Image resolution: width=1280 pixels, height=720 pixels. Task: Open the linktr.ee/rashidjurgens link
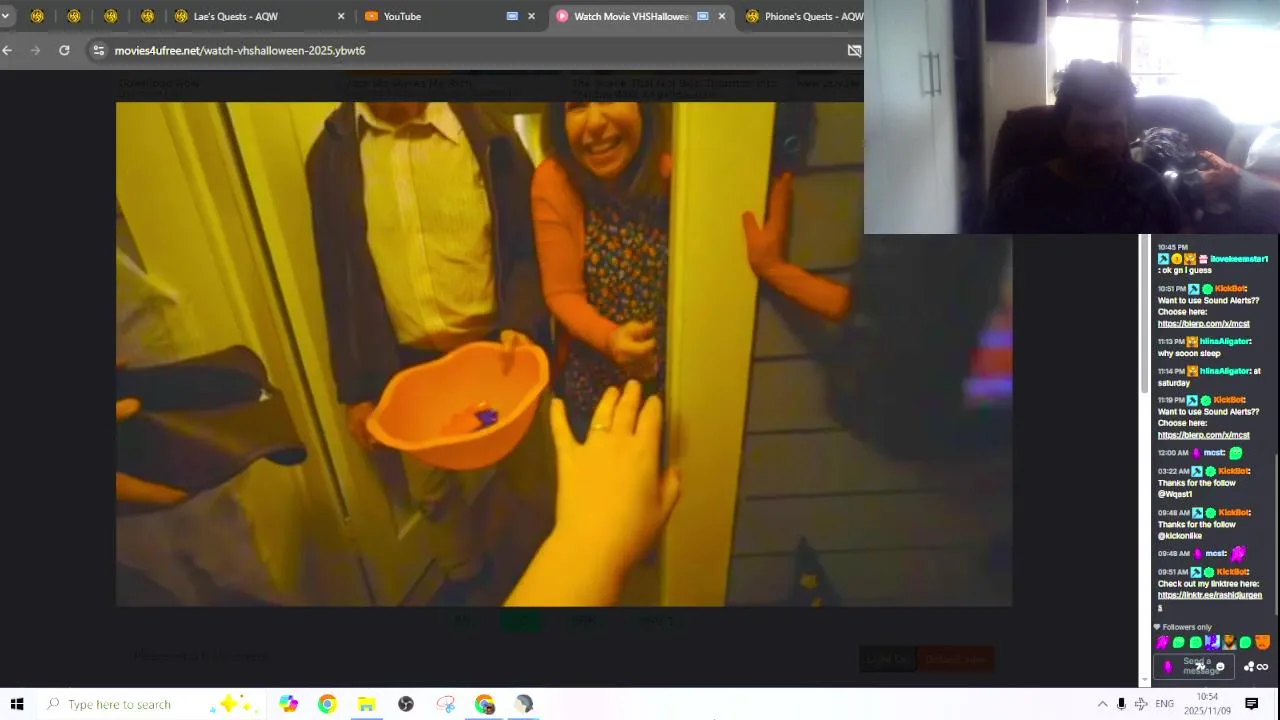pos(1209,601)
